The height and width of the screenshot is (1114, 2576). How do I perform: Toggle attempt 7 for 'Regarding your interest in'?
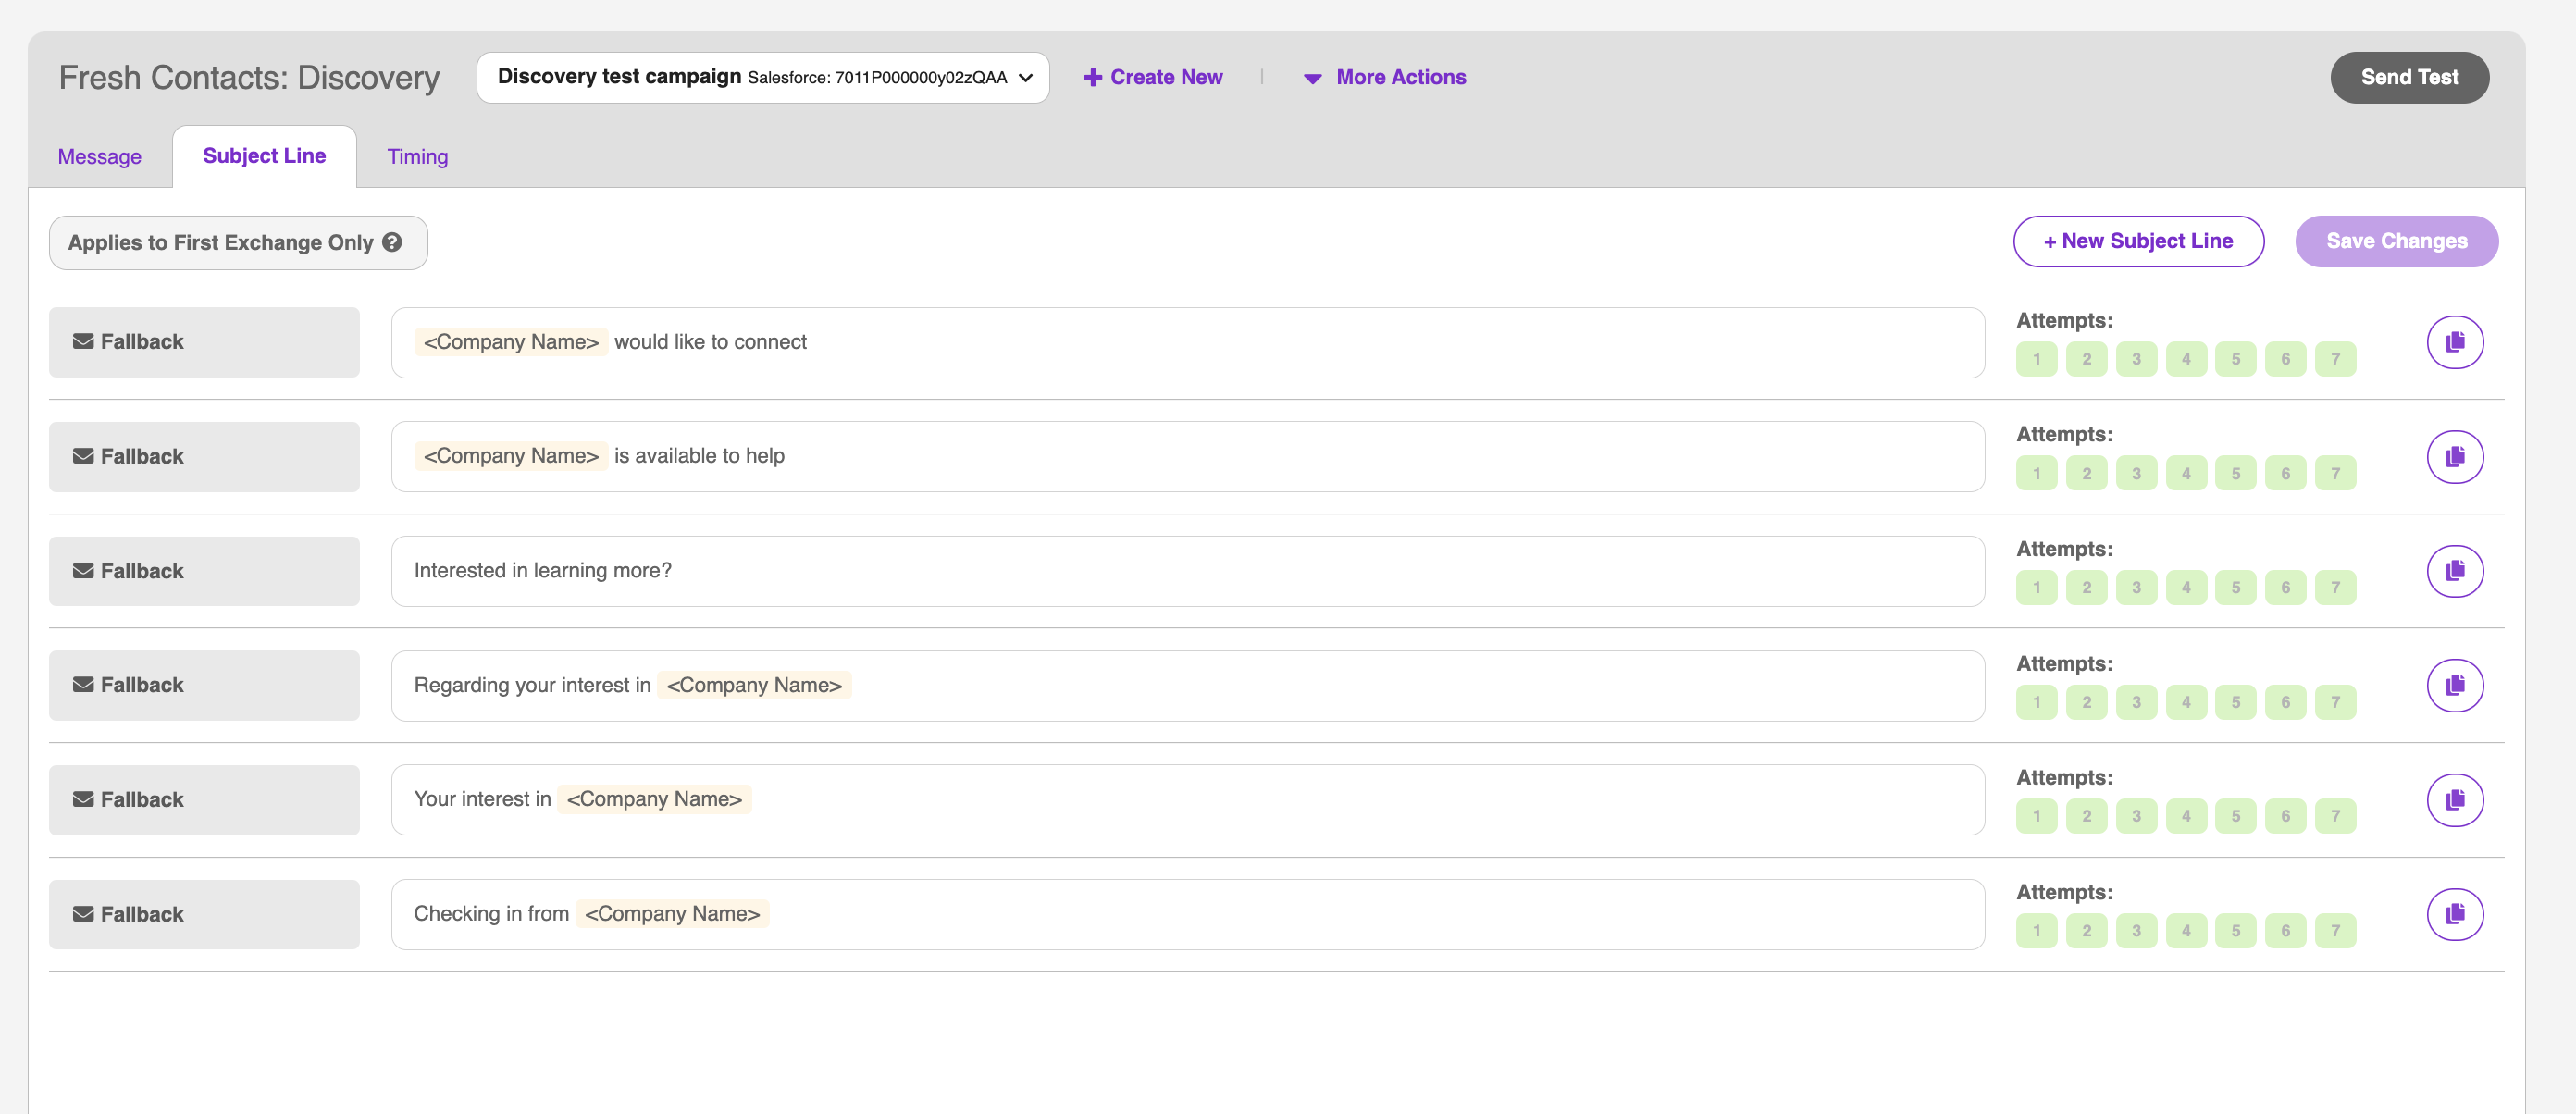coord(2335,702)
